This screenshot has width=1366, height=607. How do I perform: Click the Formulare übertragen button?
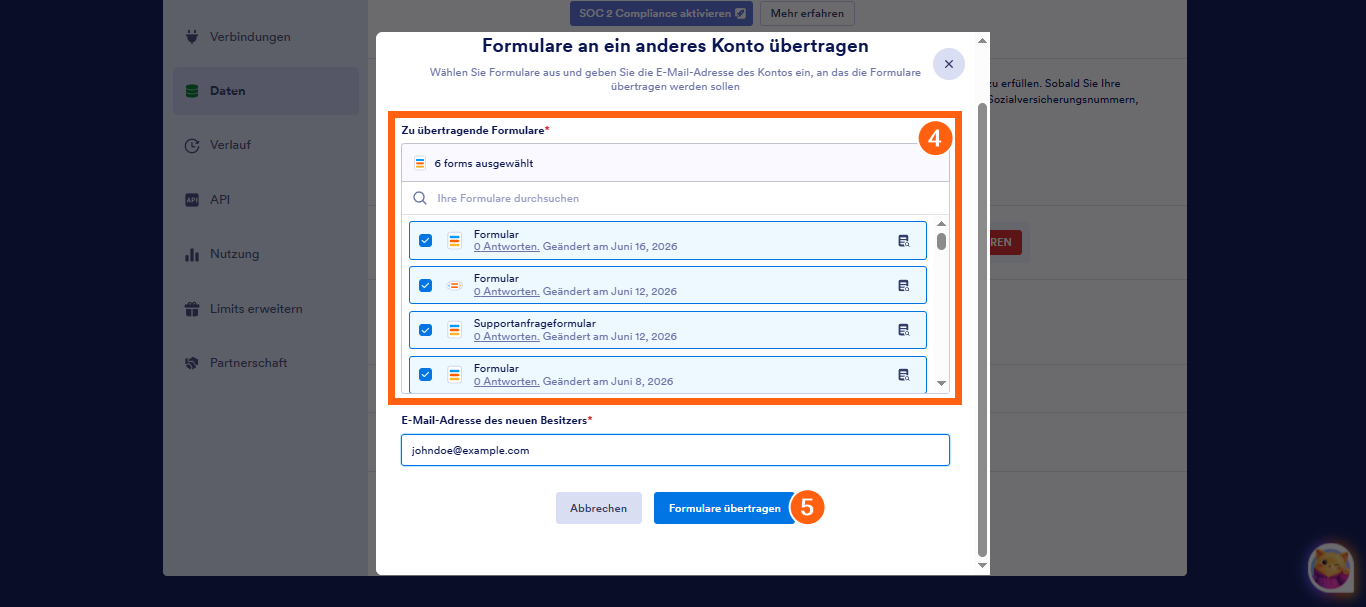pyautogui.click(x=725, y=508)
